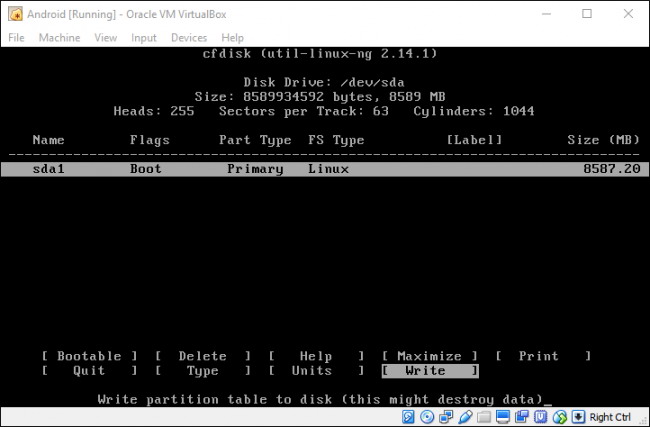Click the display monitor status icon
The image size is (650, 427).
pyautogui.click(x=503, y=417)
